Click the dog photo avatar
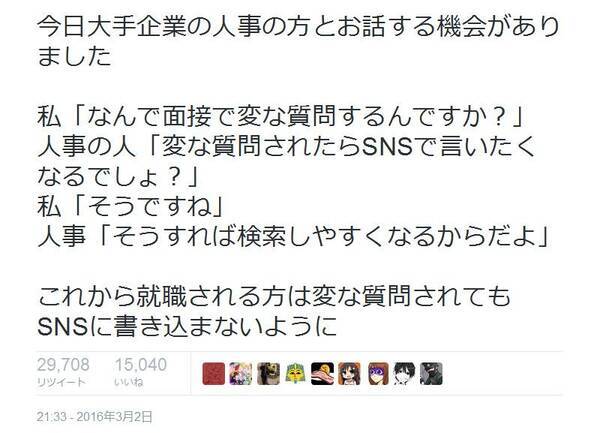This screenshot has width=600, height=433. 268,373
